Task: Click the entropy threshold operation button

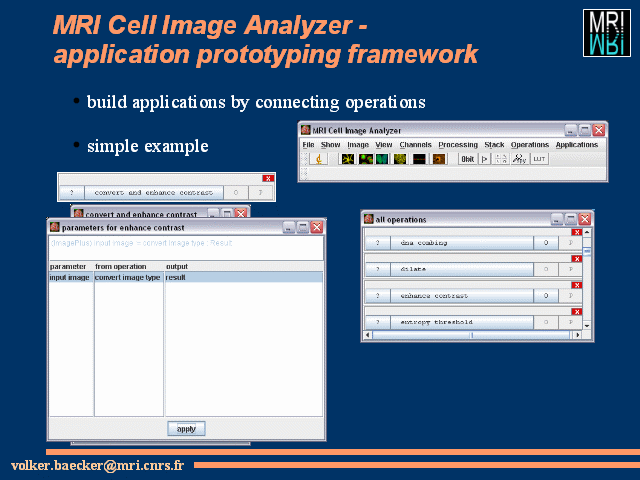Action: (462, 322)
